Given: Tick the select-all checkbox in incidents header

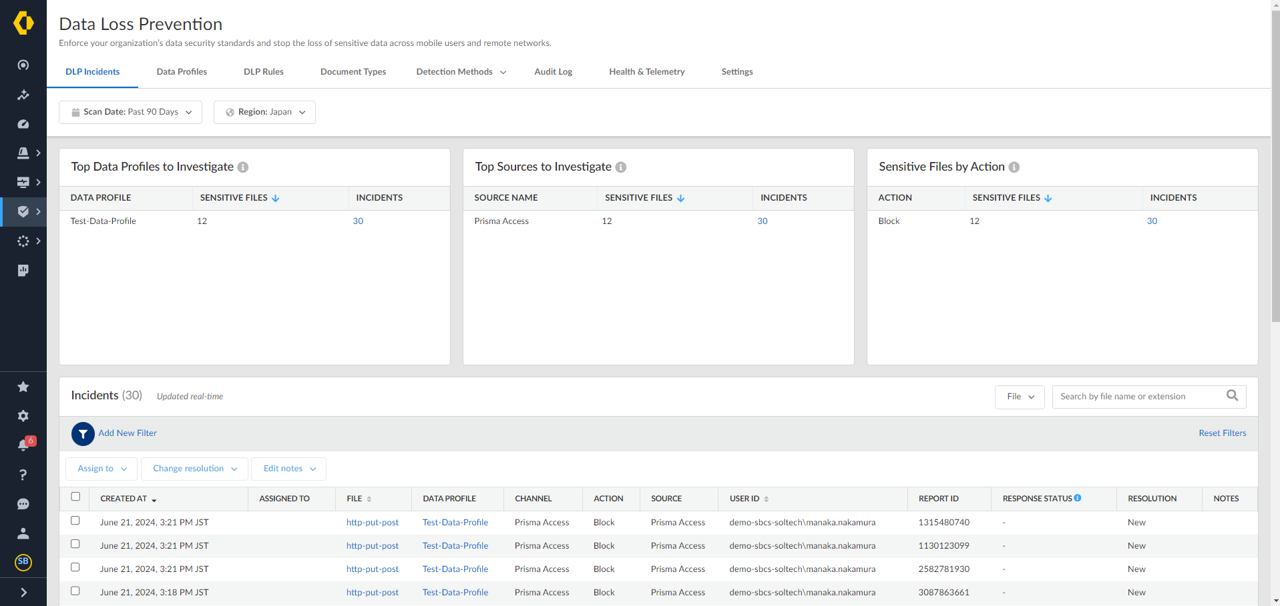Looking at the screenshot, I should (x=75, y=497).
